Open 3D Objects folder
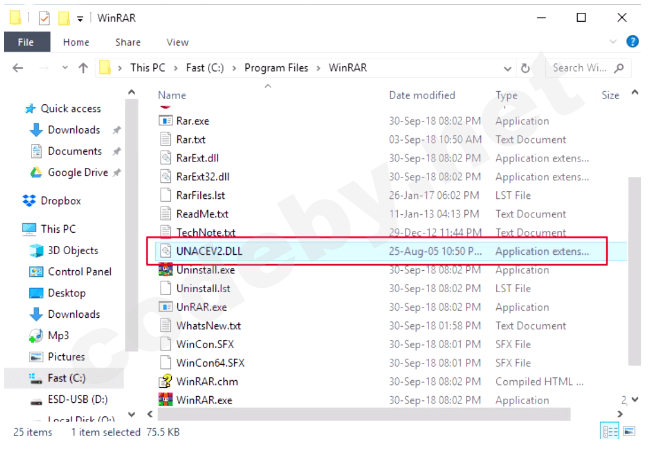 click(x=73, y=251)
